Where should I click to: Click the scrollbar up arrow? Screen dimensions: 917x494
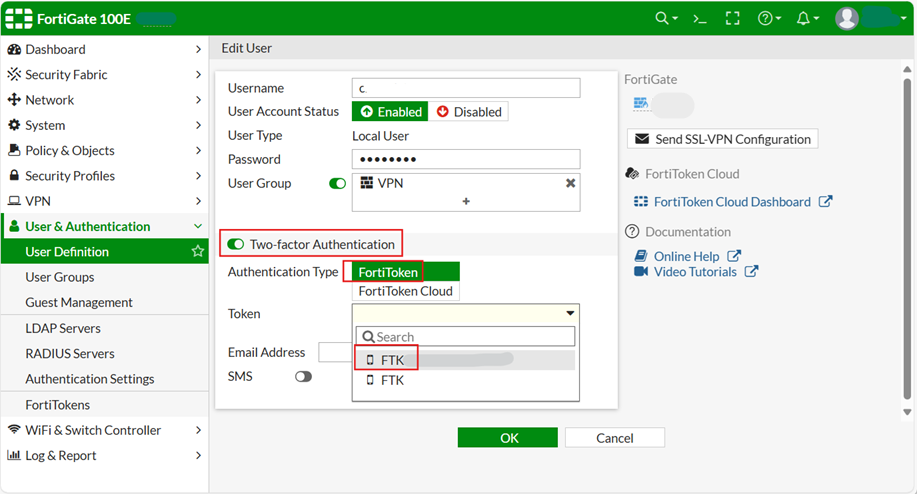pos(907,69)
